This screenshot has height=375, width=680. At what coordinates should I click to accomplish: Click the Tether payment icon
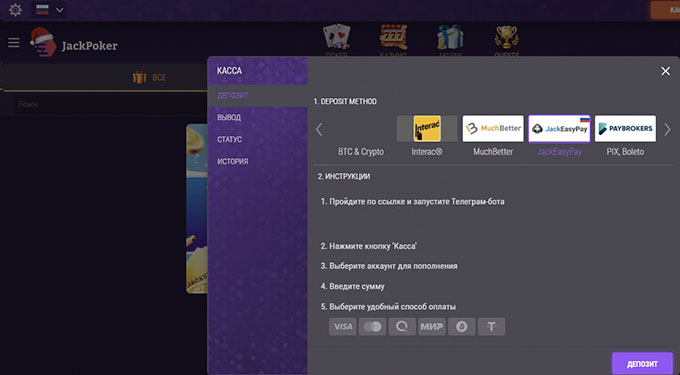491,326
